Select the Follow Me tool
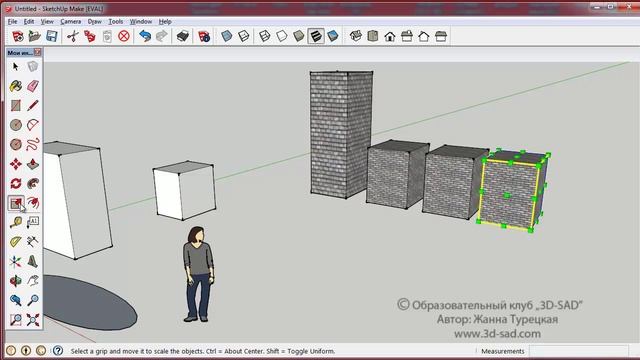 coord(33,183)
